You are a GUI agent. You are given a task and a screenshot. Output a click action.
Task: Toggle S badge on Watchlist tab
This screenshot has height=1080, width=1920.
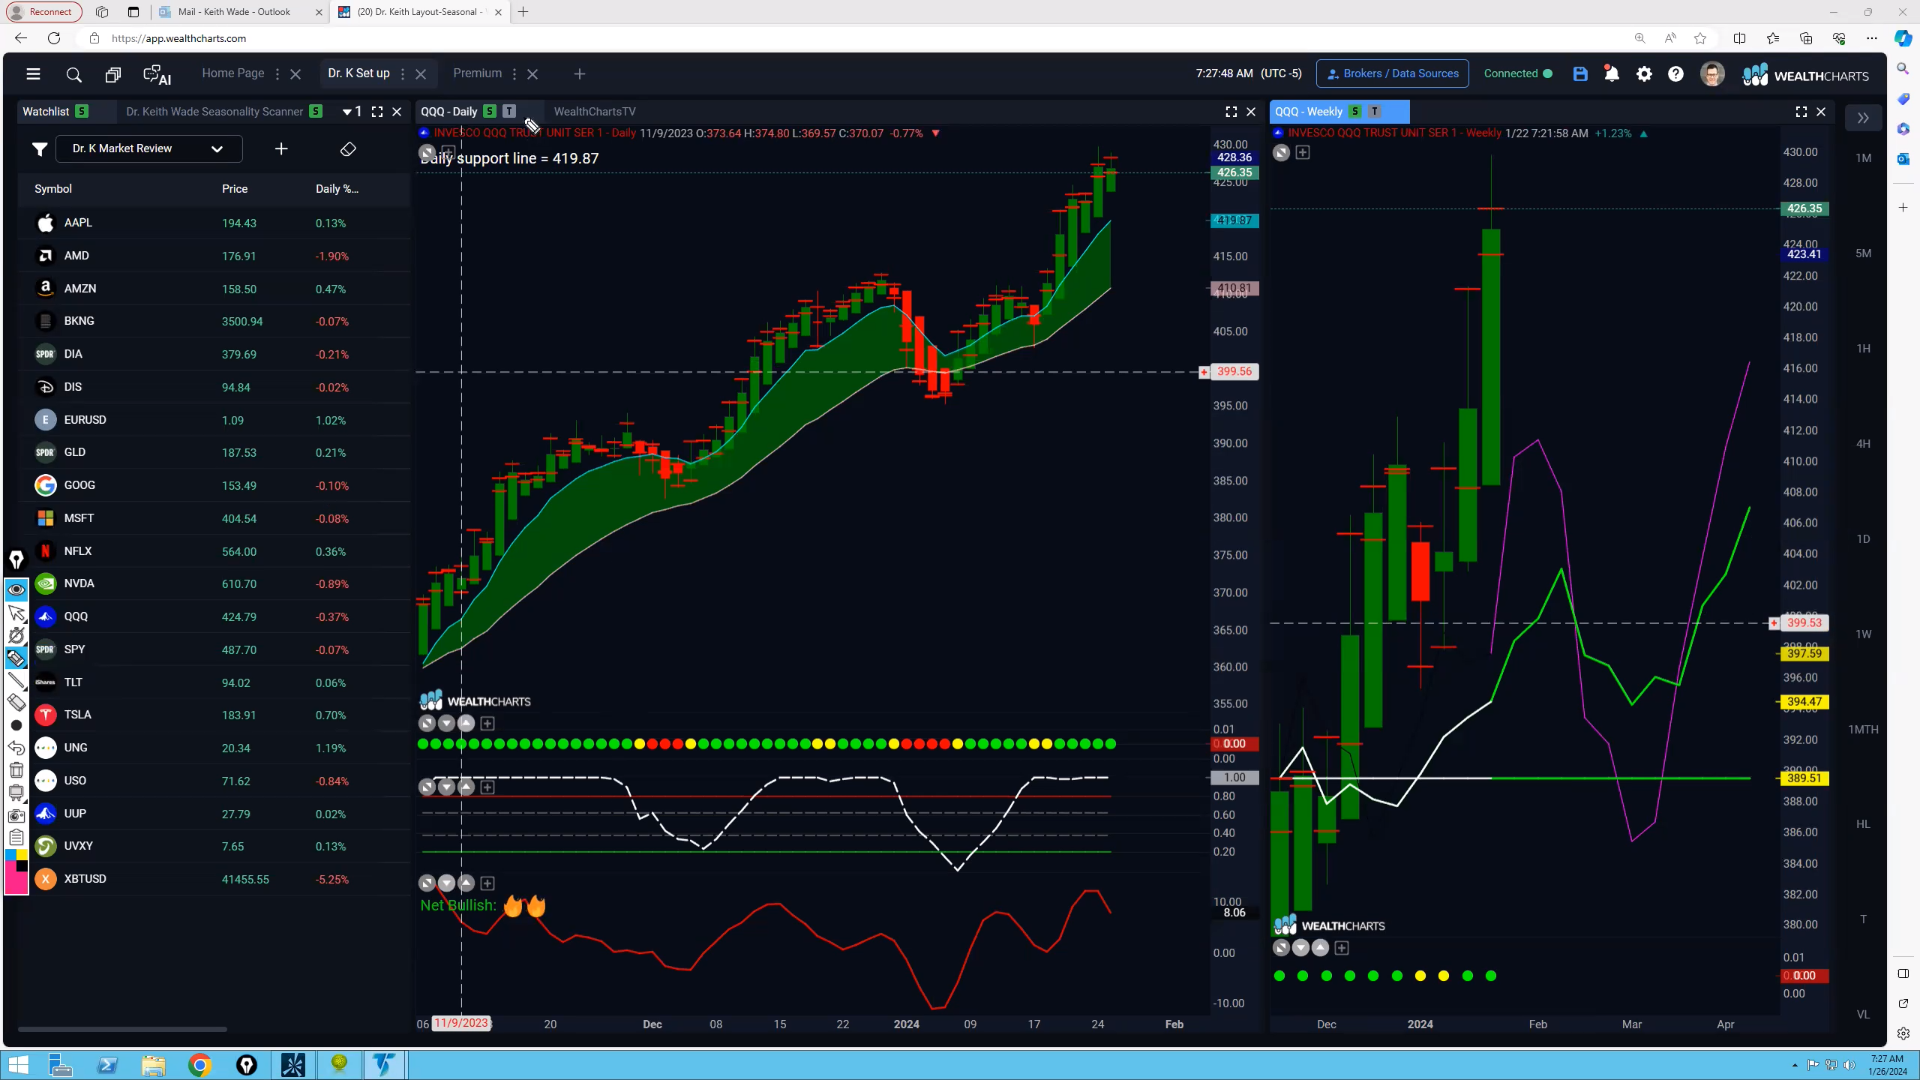click(82, 112)
